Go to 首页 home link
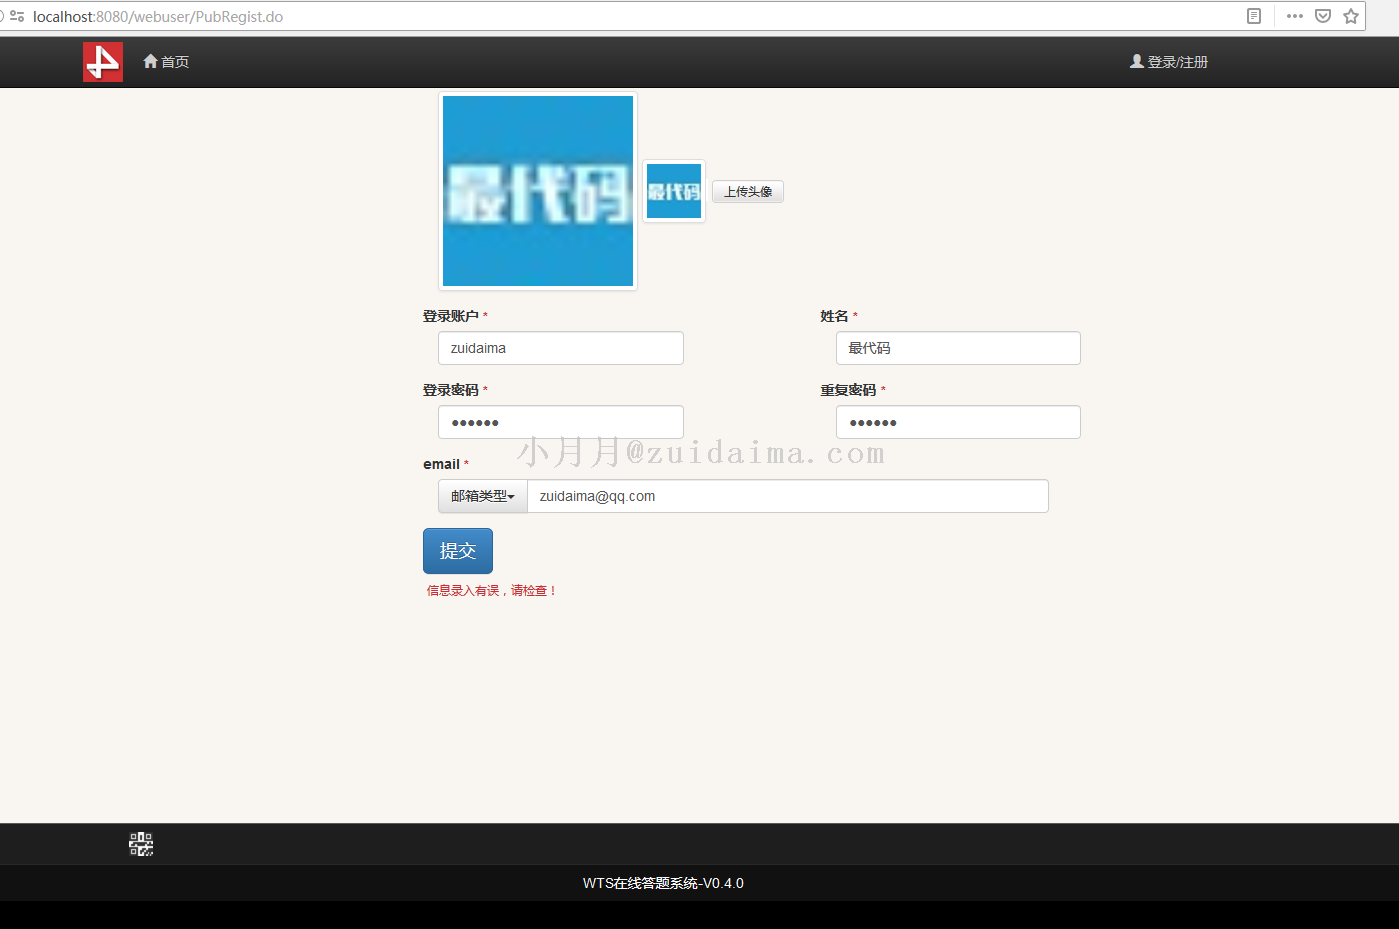This screenshot has width=1399, height=929. (166, 62)
